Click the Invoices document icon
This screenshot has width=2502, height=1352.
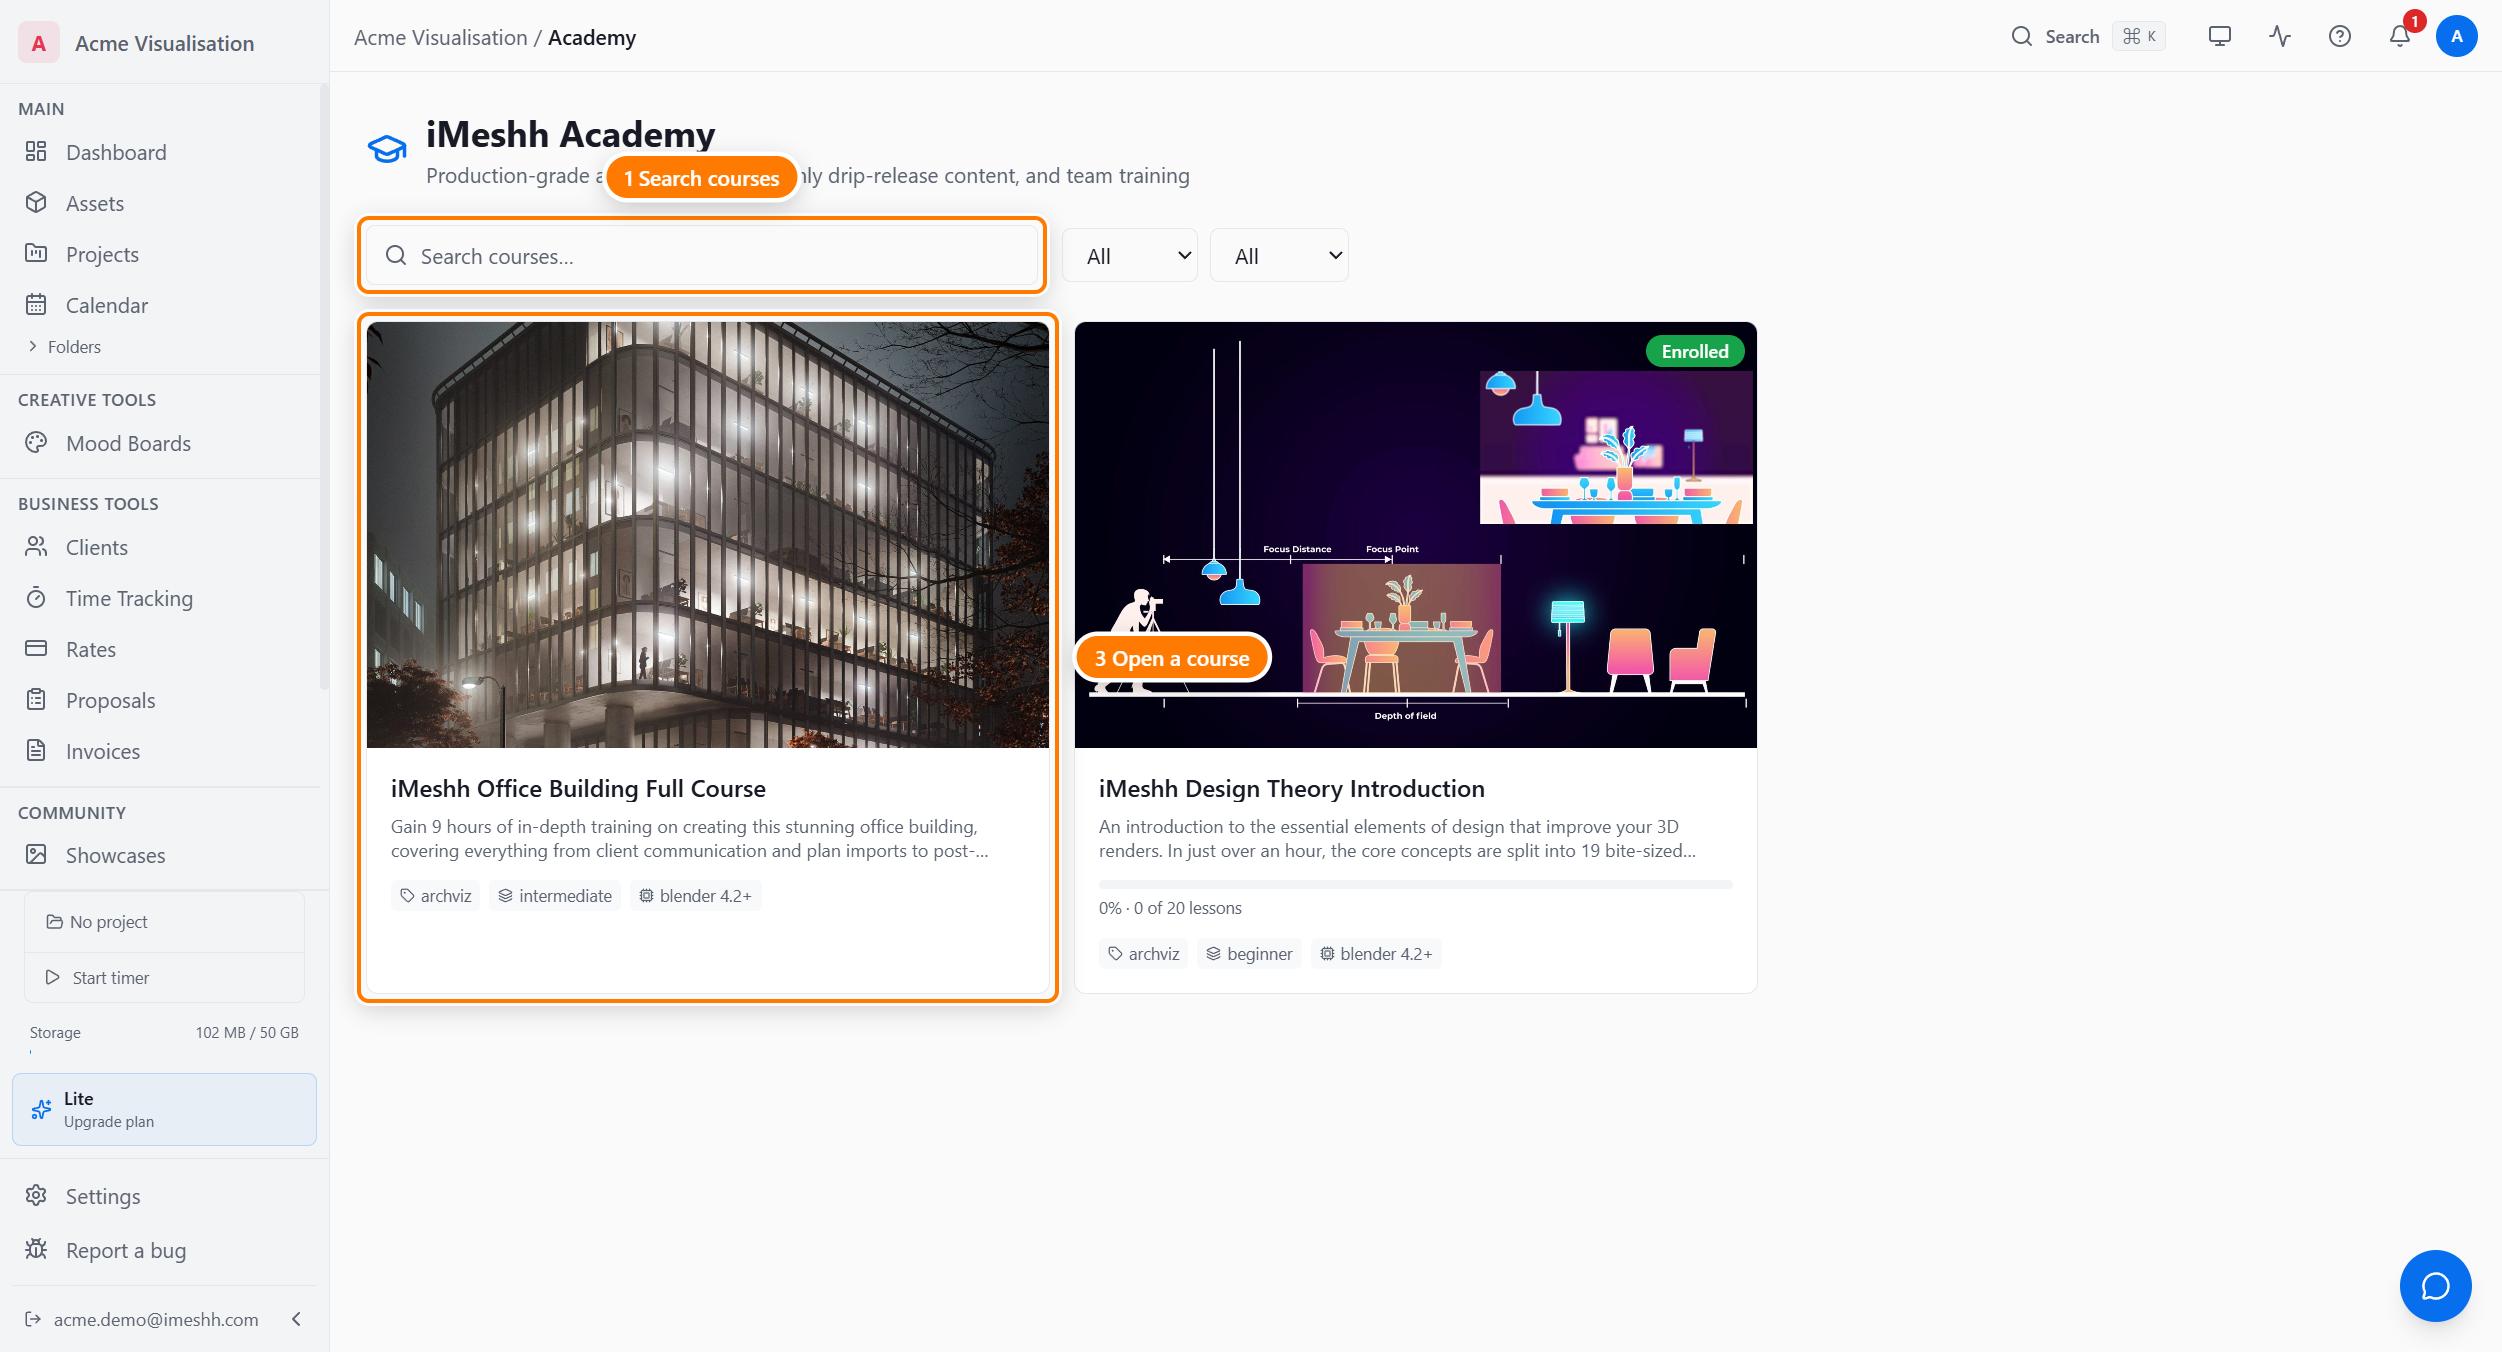pyautogui.click(x=36, y=751)
